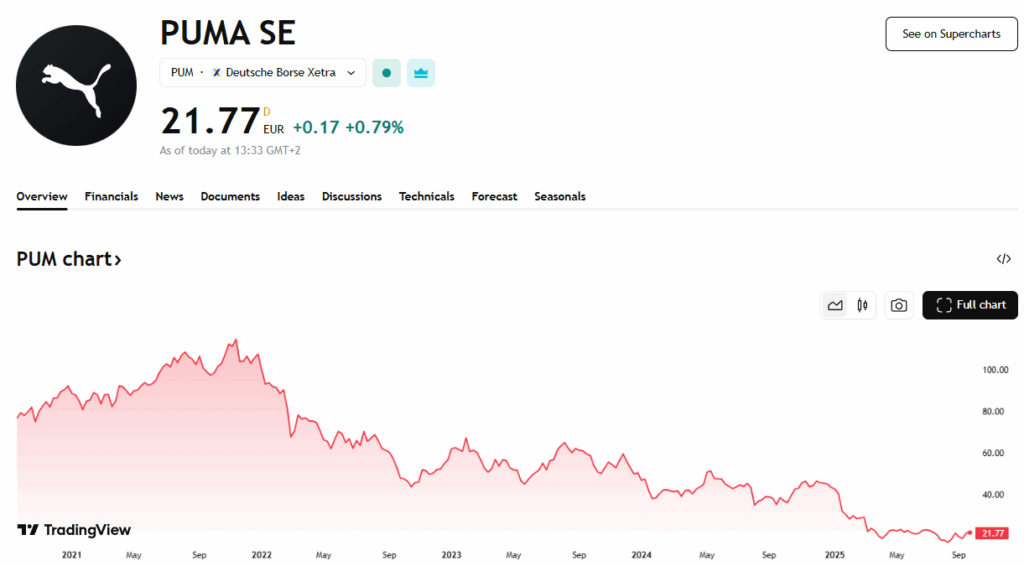Click the 2024 label on time axis
Viewport: 1024px width, 566px height.
click(641, 555)
